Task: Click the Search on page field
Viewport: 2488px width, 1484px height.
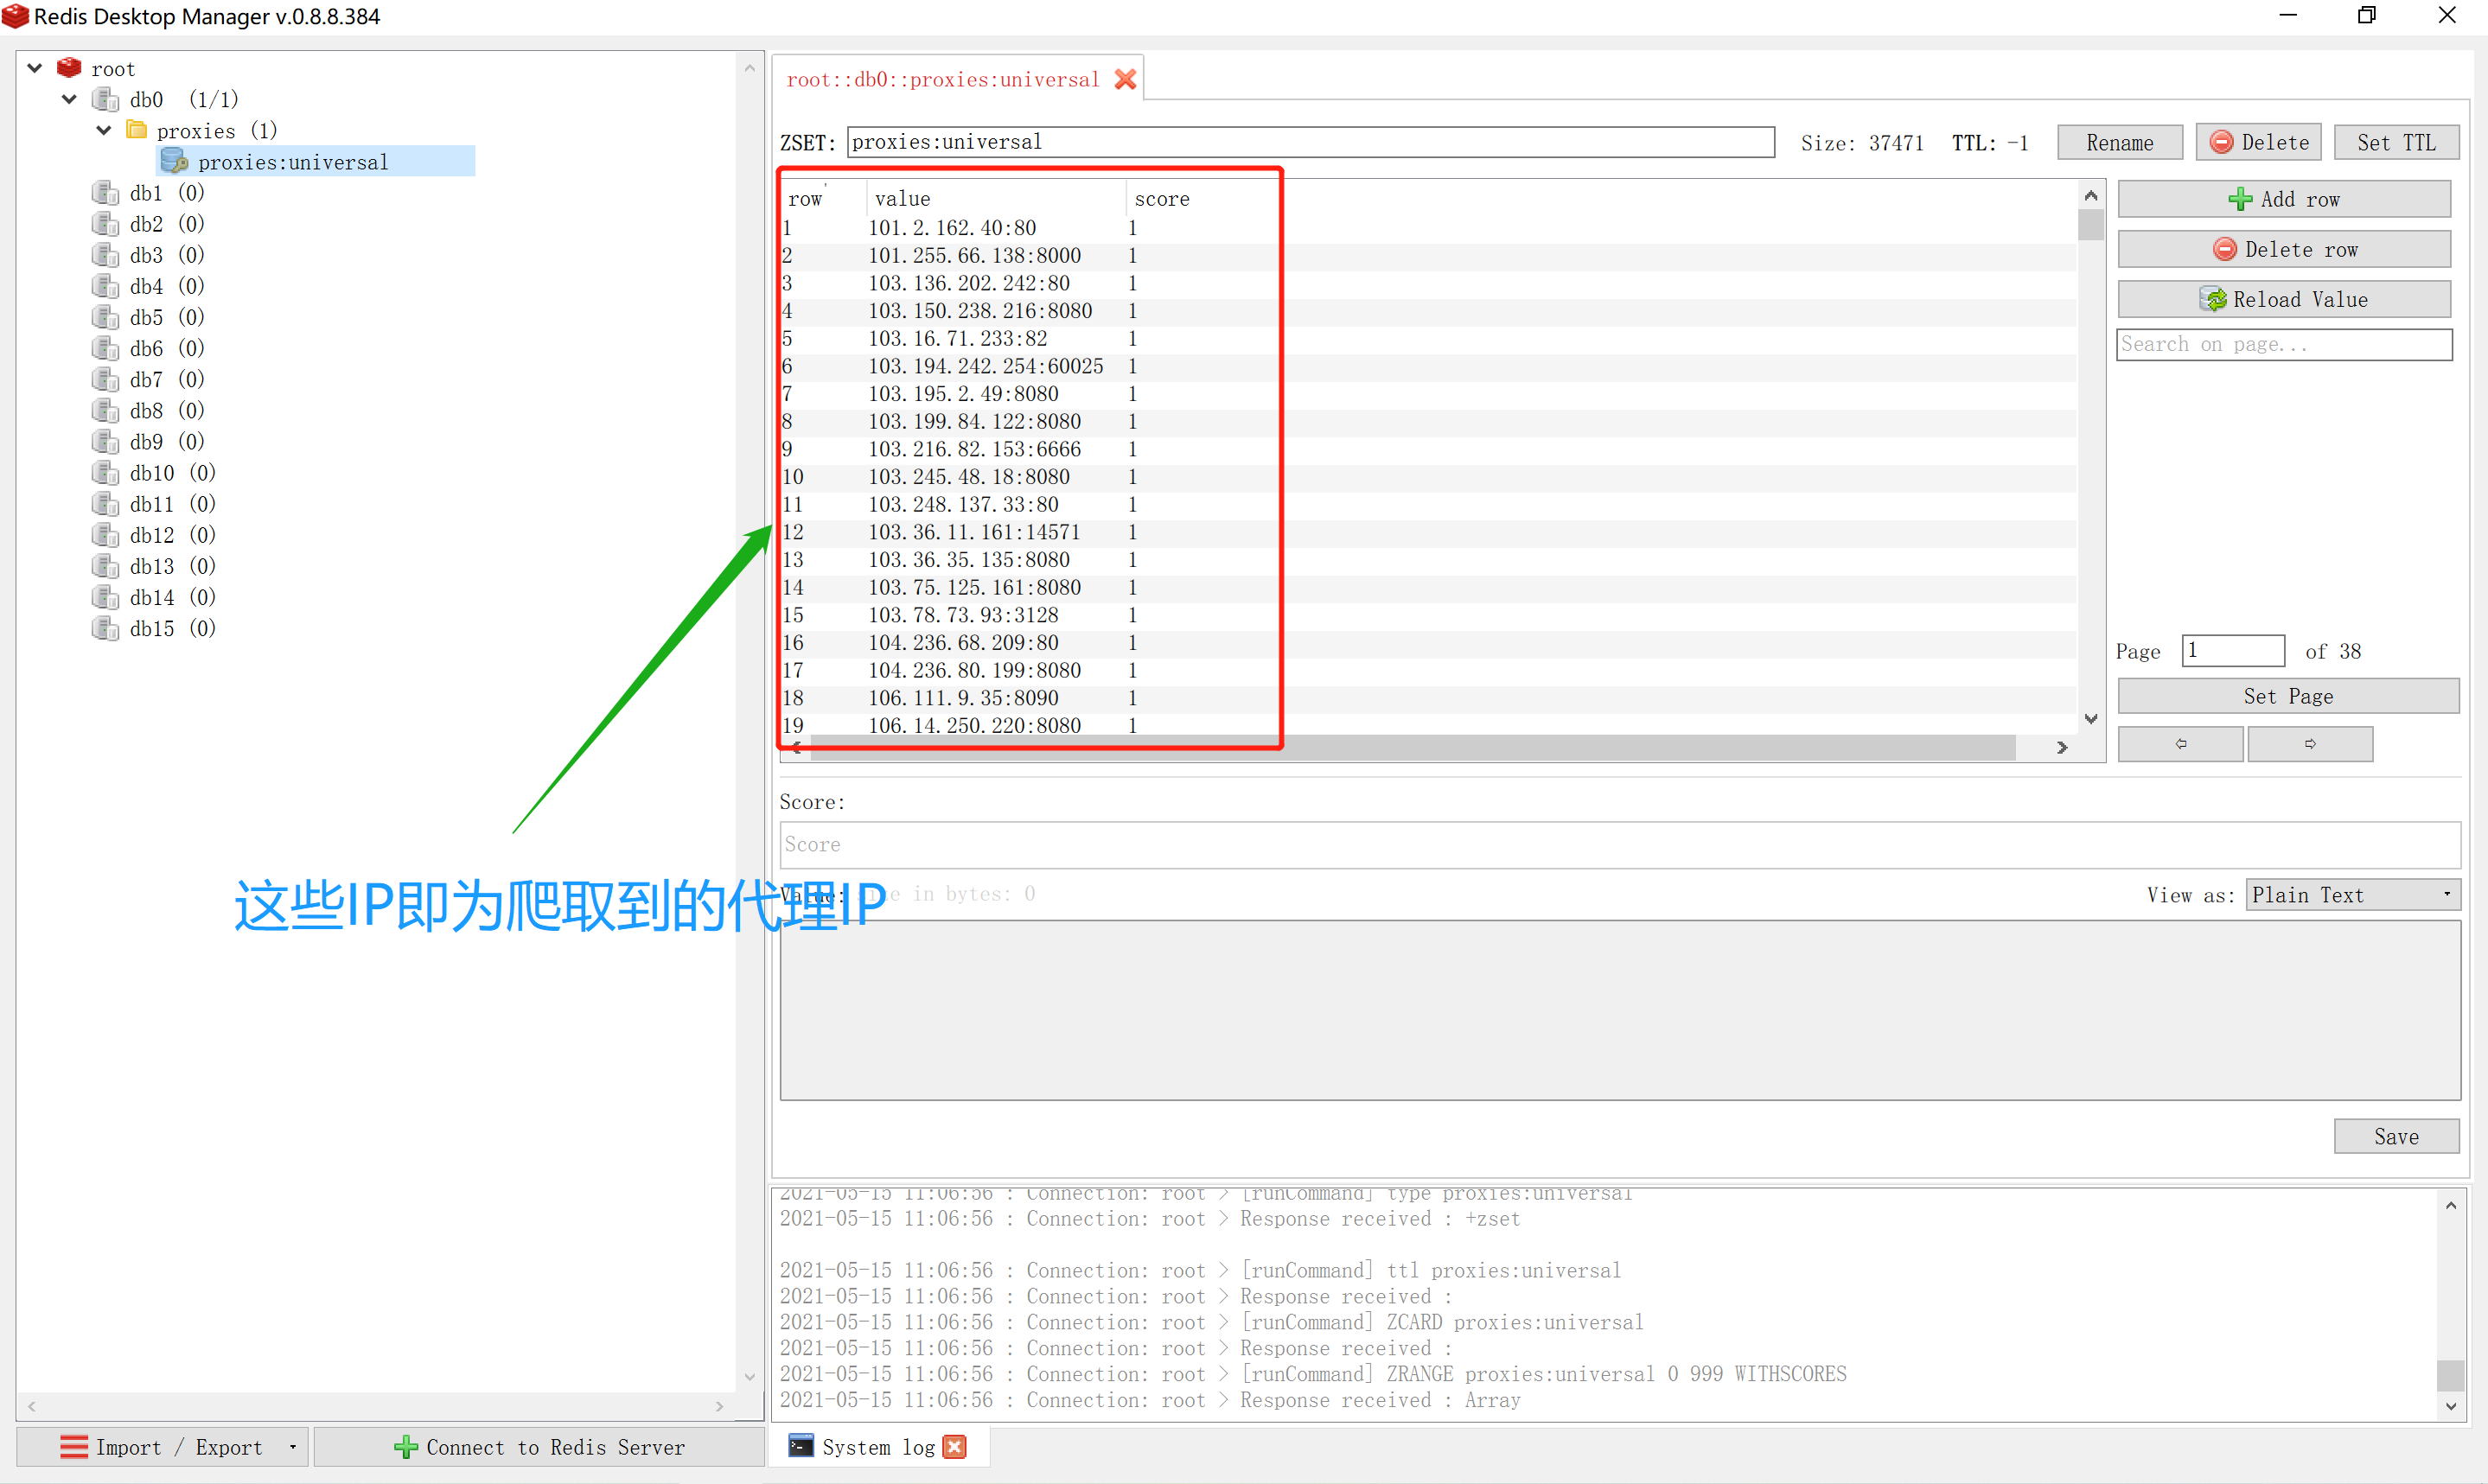Action: pyautogui.click(x=2284, y=345)
